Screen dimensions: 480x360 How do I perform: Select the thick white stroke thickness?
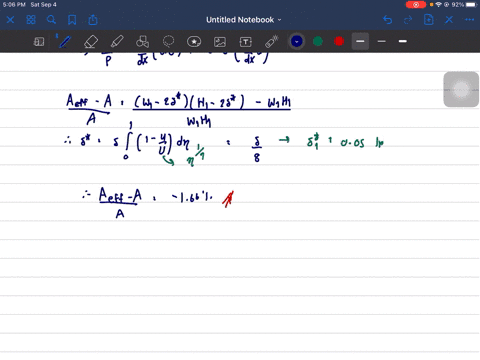point(403,41)
